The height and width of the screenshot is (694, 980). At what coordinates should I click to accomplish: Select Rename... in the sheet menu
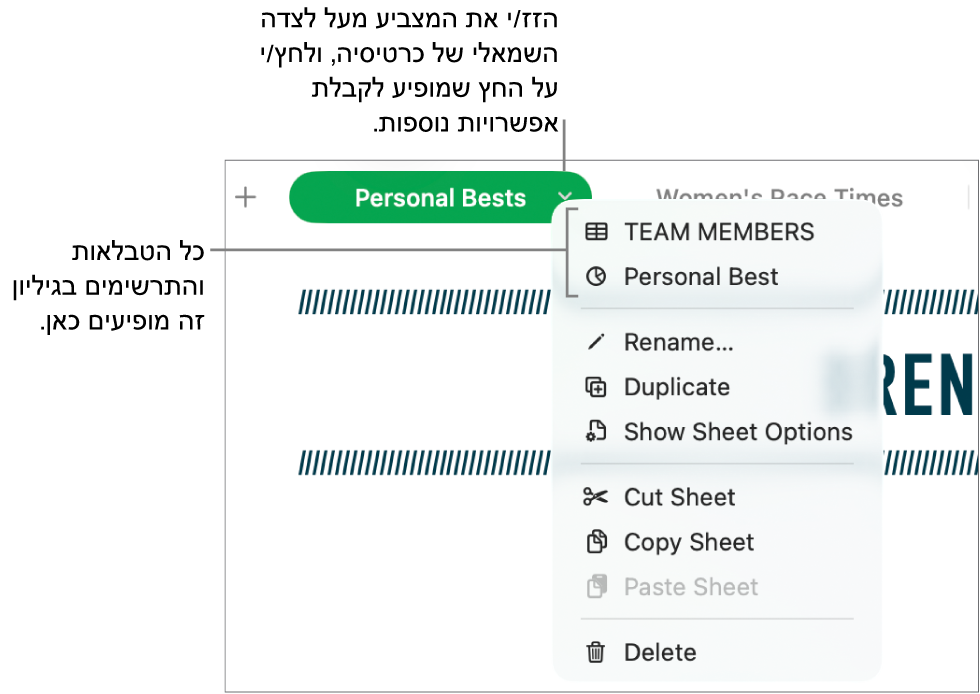coord(678,342)
